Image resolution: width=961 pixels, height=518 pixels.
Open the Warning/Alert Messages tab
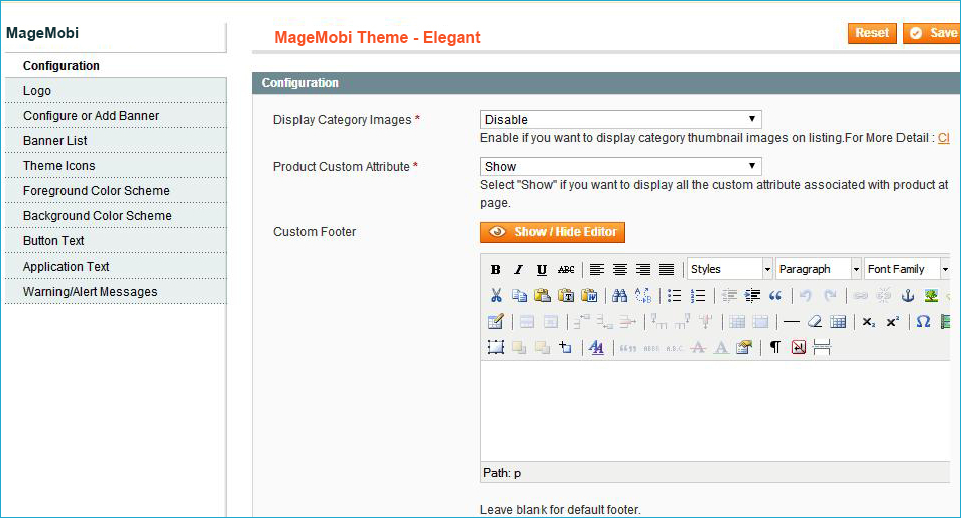[116, 292]
